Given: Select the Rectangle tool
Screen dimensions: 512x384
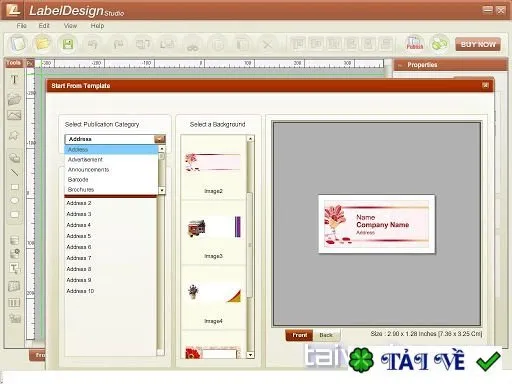Looking at the screenshot, I should [x=15, y=187].
